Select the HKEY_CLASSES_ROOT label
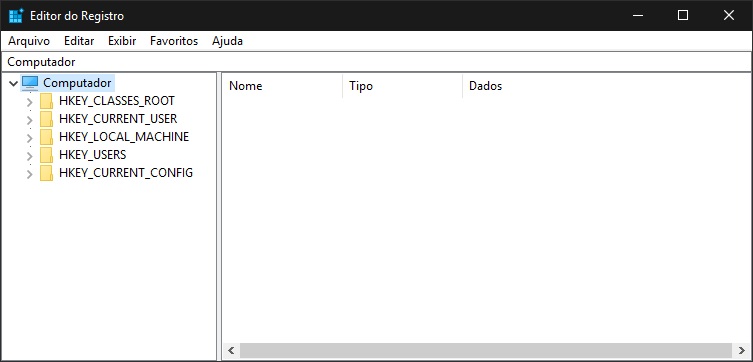The image size is (753, 362). tap(117, 101)
